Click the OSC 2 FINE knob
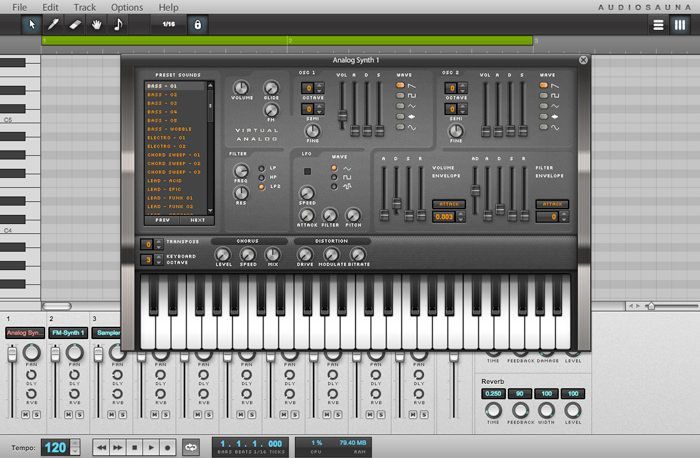Viewport: 700px width, 458px height. pyautogui.click(x=456, y=131)
